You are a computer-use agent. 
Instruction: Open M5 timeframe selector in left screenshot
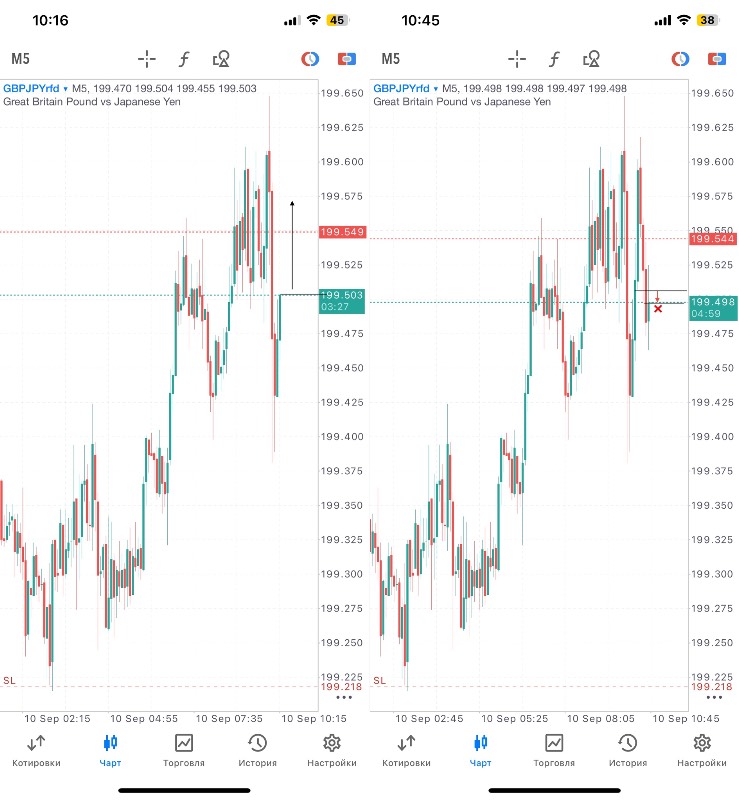(x=20, y=59)
